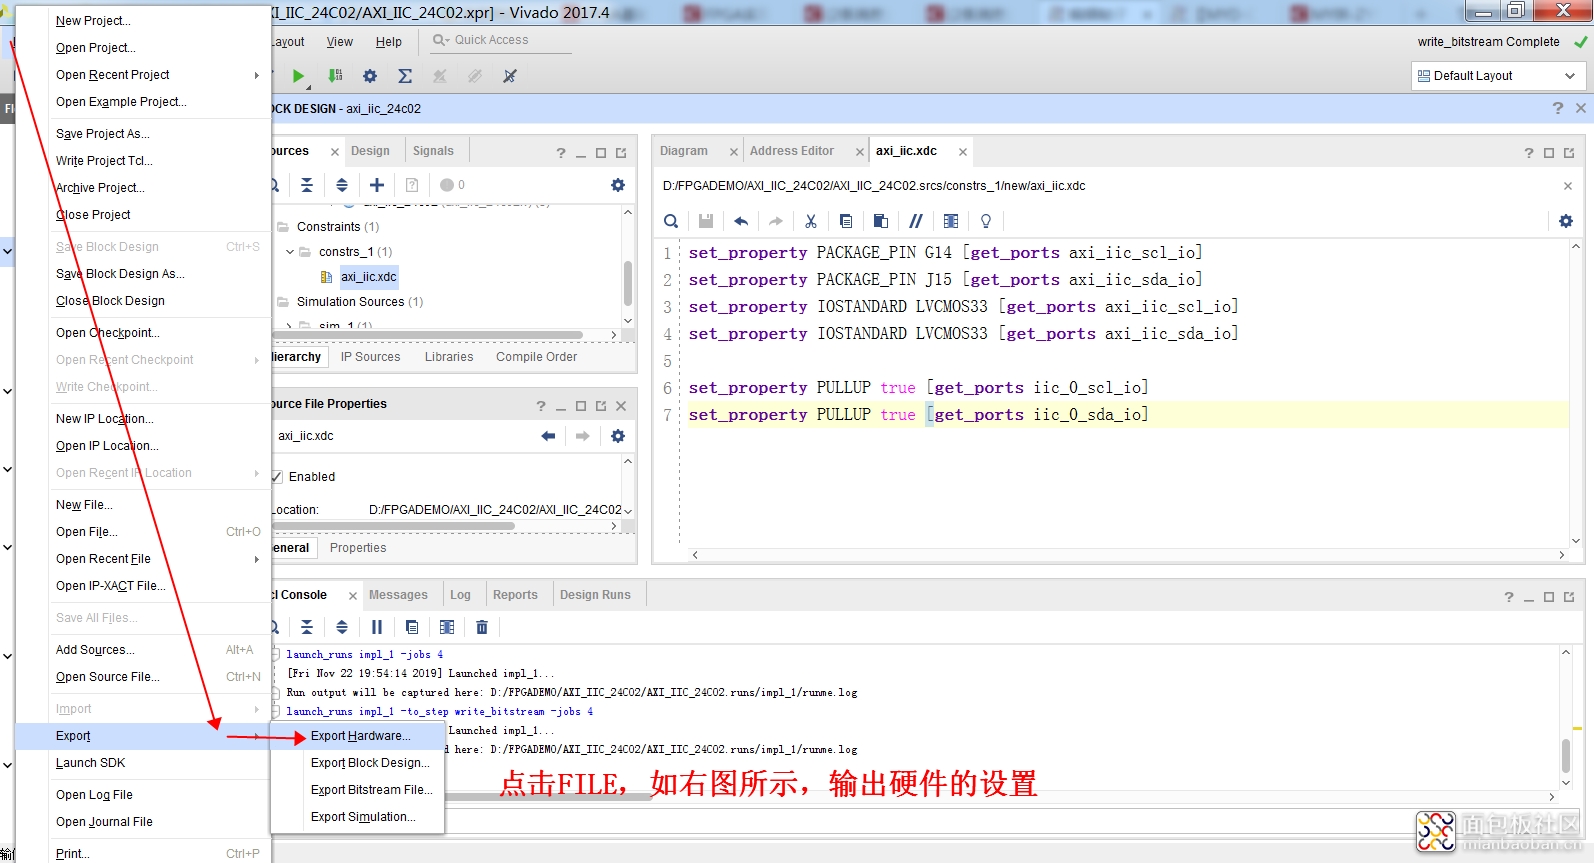Click Sources tree vertical scrollbar

628,283
